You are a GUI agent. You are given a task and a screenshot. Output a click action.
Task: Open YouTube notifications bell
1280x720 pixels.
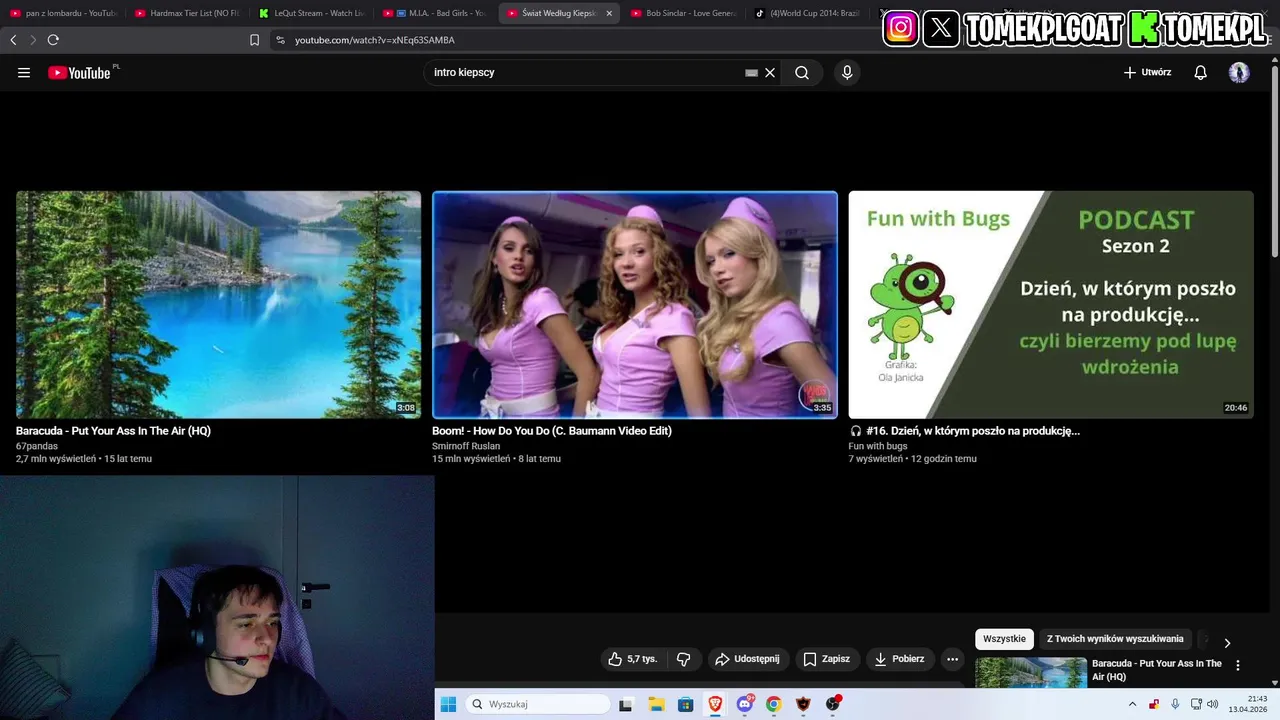(1200, 72)
